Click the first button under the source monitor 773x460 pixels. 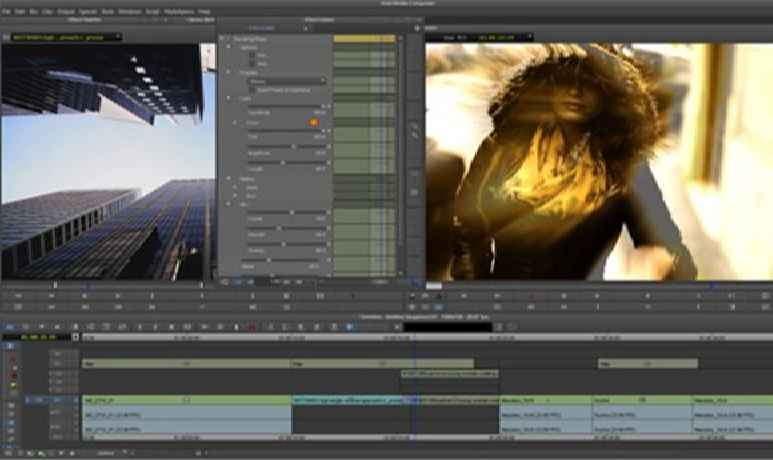point(17,297)
